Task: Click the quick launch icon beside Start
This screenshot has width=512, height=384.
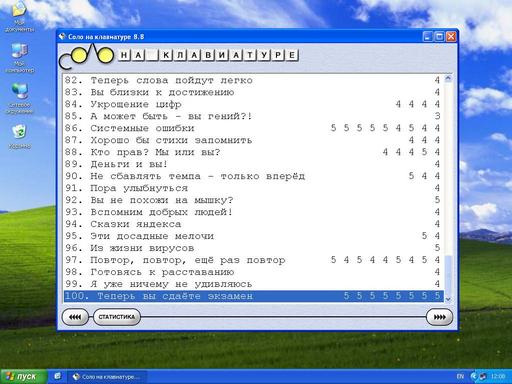Action: coord(57,376)
